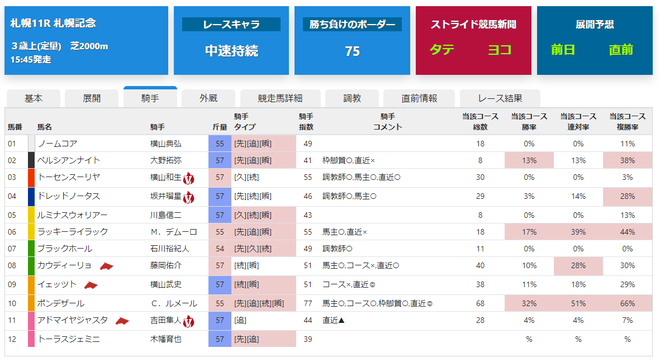Click the 当該コース複勝率 column header
Viewport: 660px width, 362px height.
tap(628, 122)
